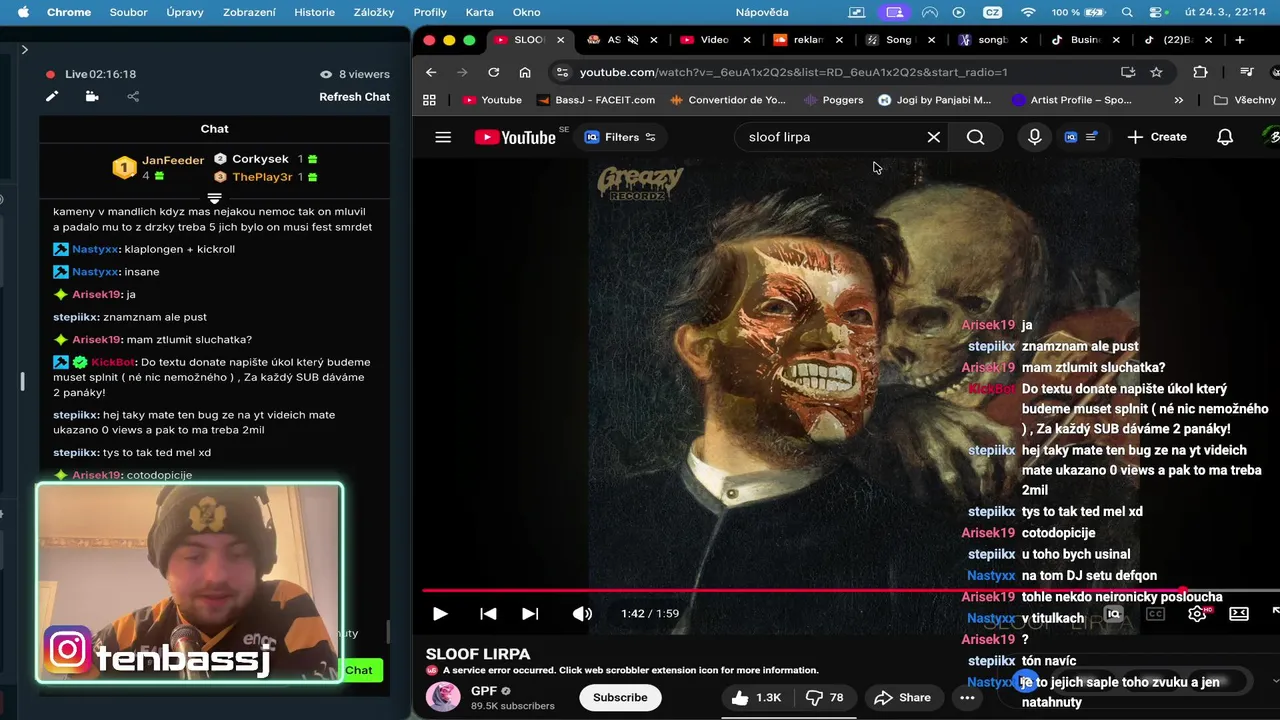This screenshot has height=720, width=1280.
Task: Go to the YouTube home logo
Action: pyautogui.click(x=515, y=137)
